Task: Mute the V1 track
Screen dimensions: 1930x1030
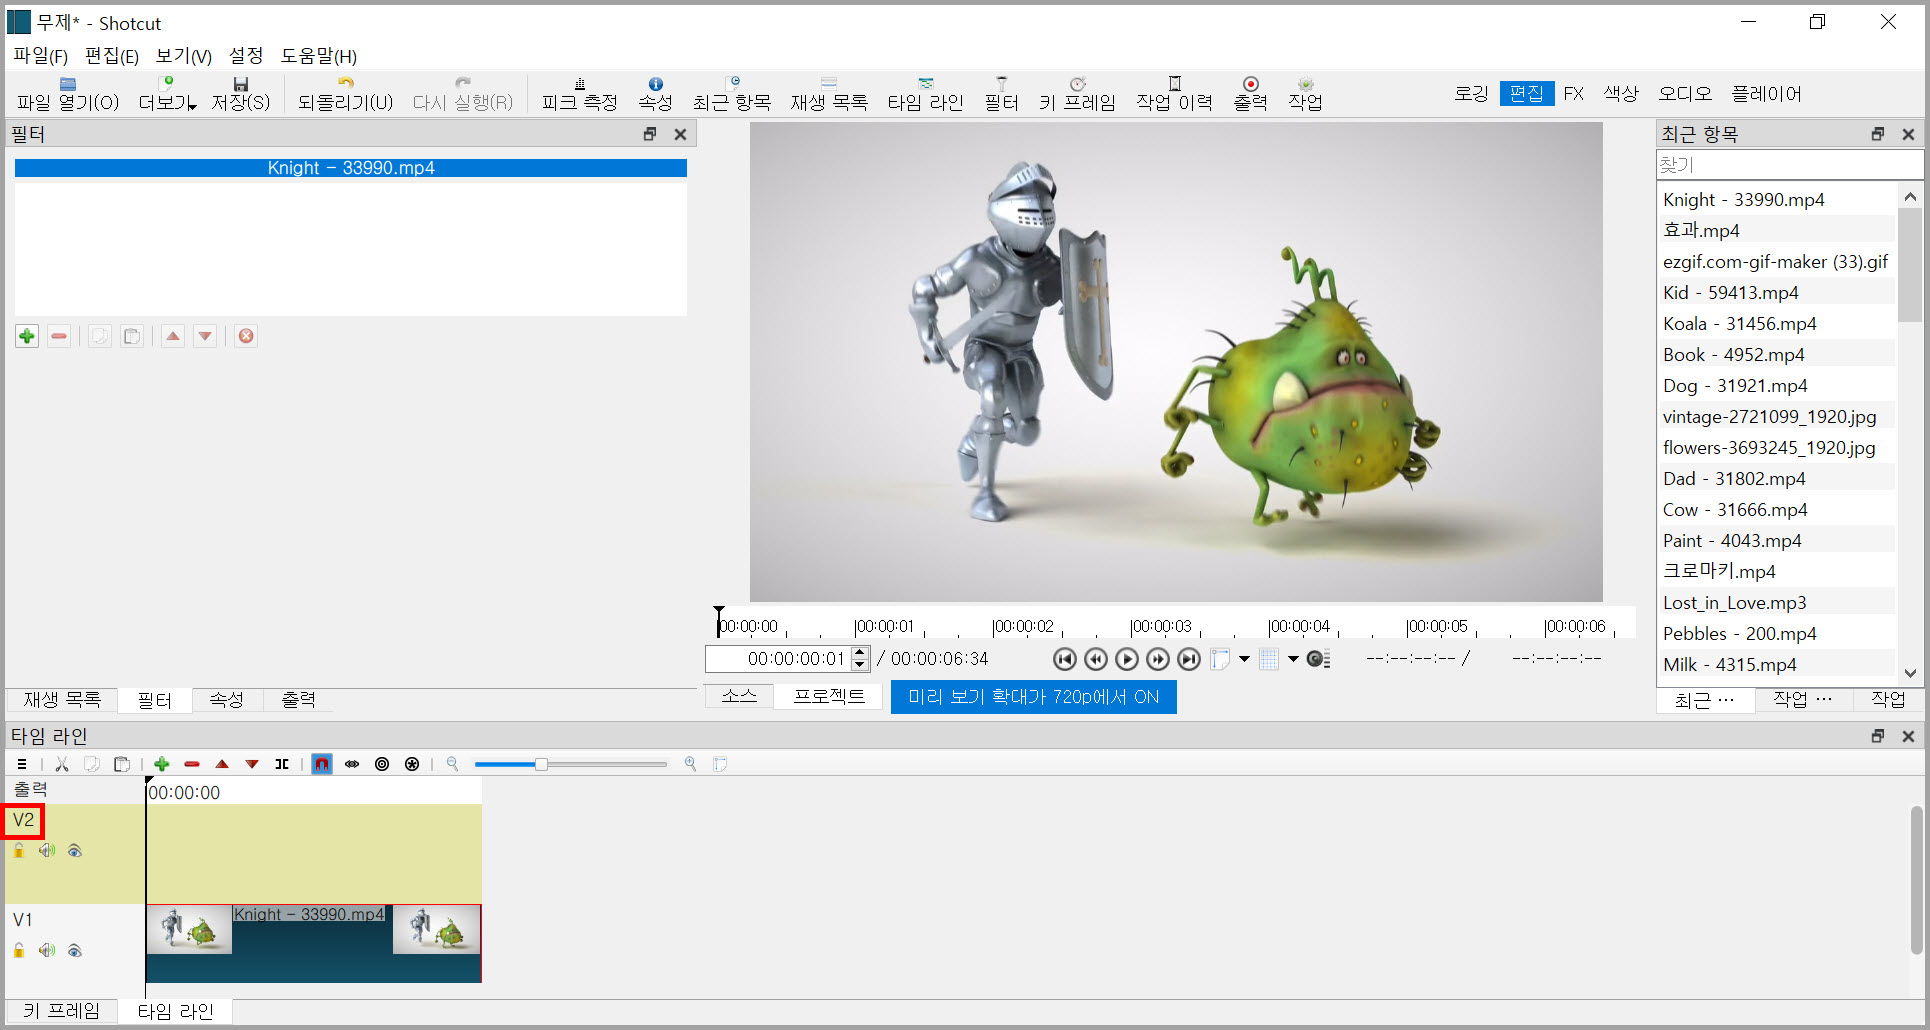Action: [x=47, y=950]
